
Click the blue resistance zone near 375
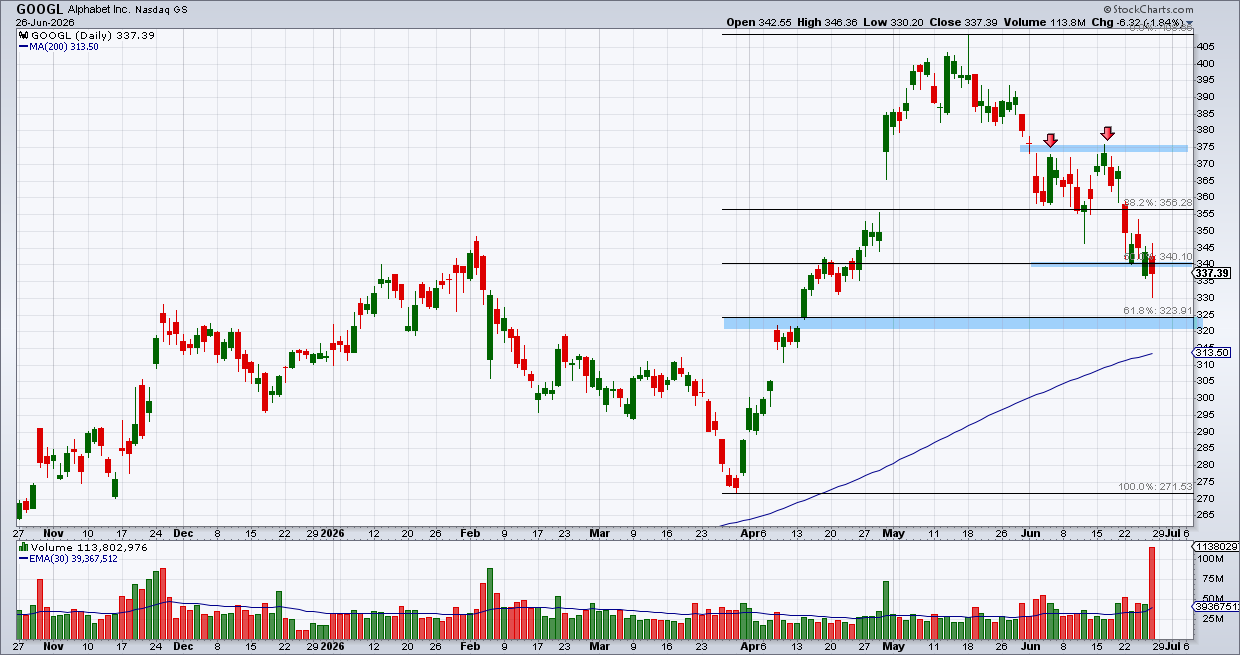1104,149
